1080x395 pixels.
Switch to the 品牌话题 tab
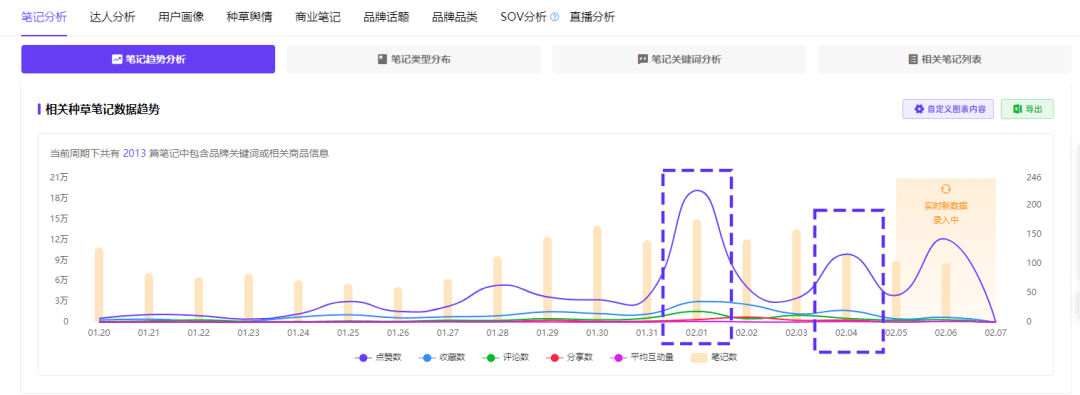click(x=386, y=17)
